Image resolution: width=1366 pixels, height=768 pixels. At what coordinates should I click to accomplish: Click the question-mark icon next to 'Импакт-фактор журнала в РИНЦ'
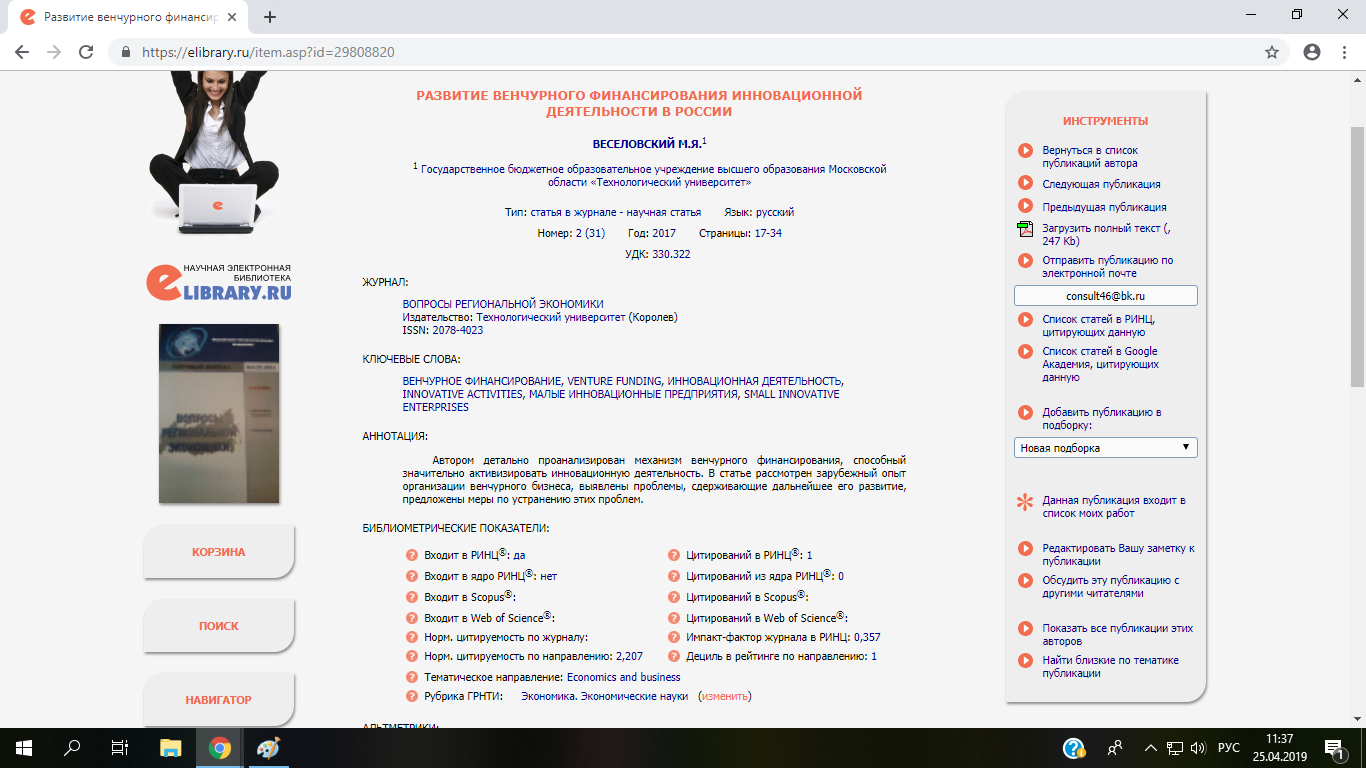pyautogui.click(x=675, y=637)
